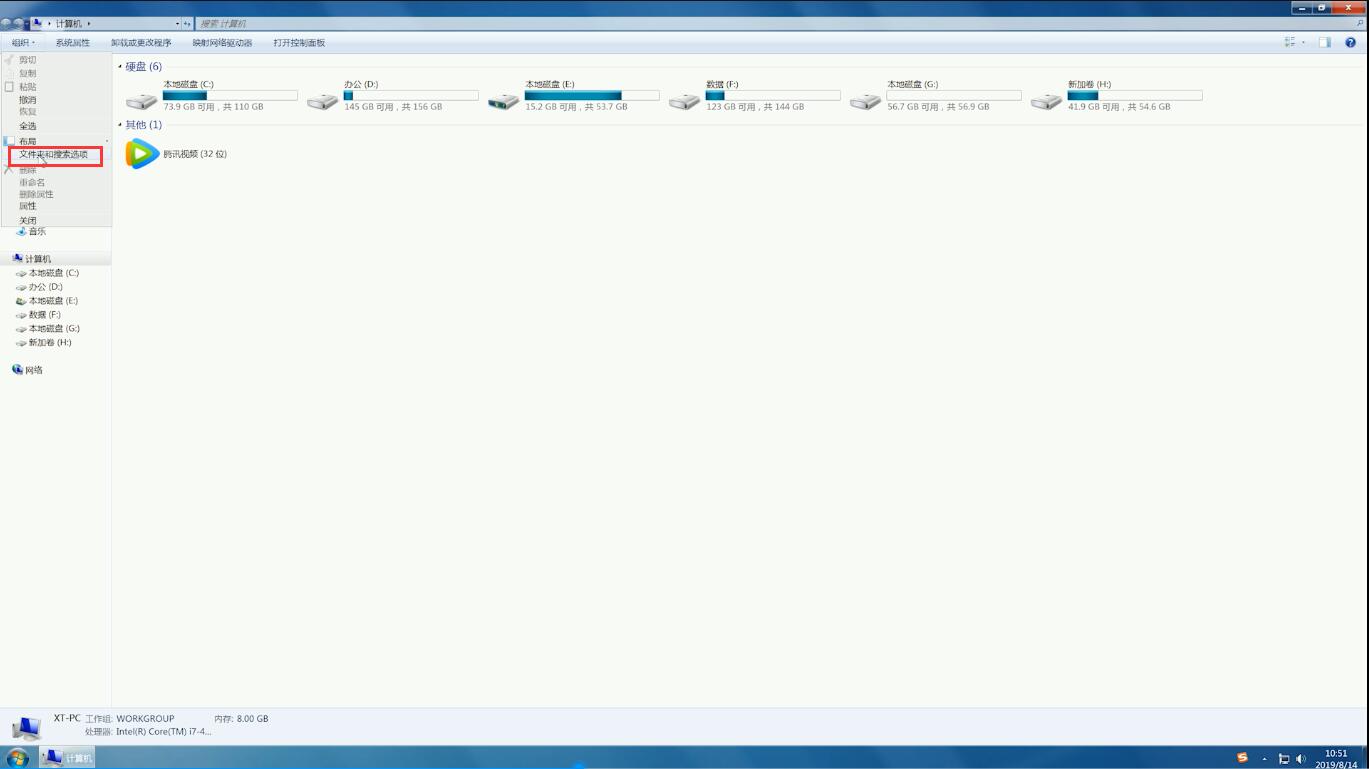
Task: Click the 145 GB 可用 text under D:
Action: coord(393,107)
